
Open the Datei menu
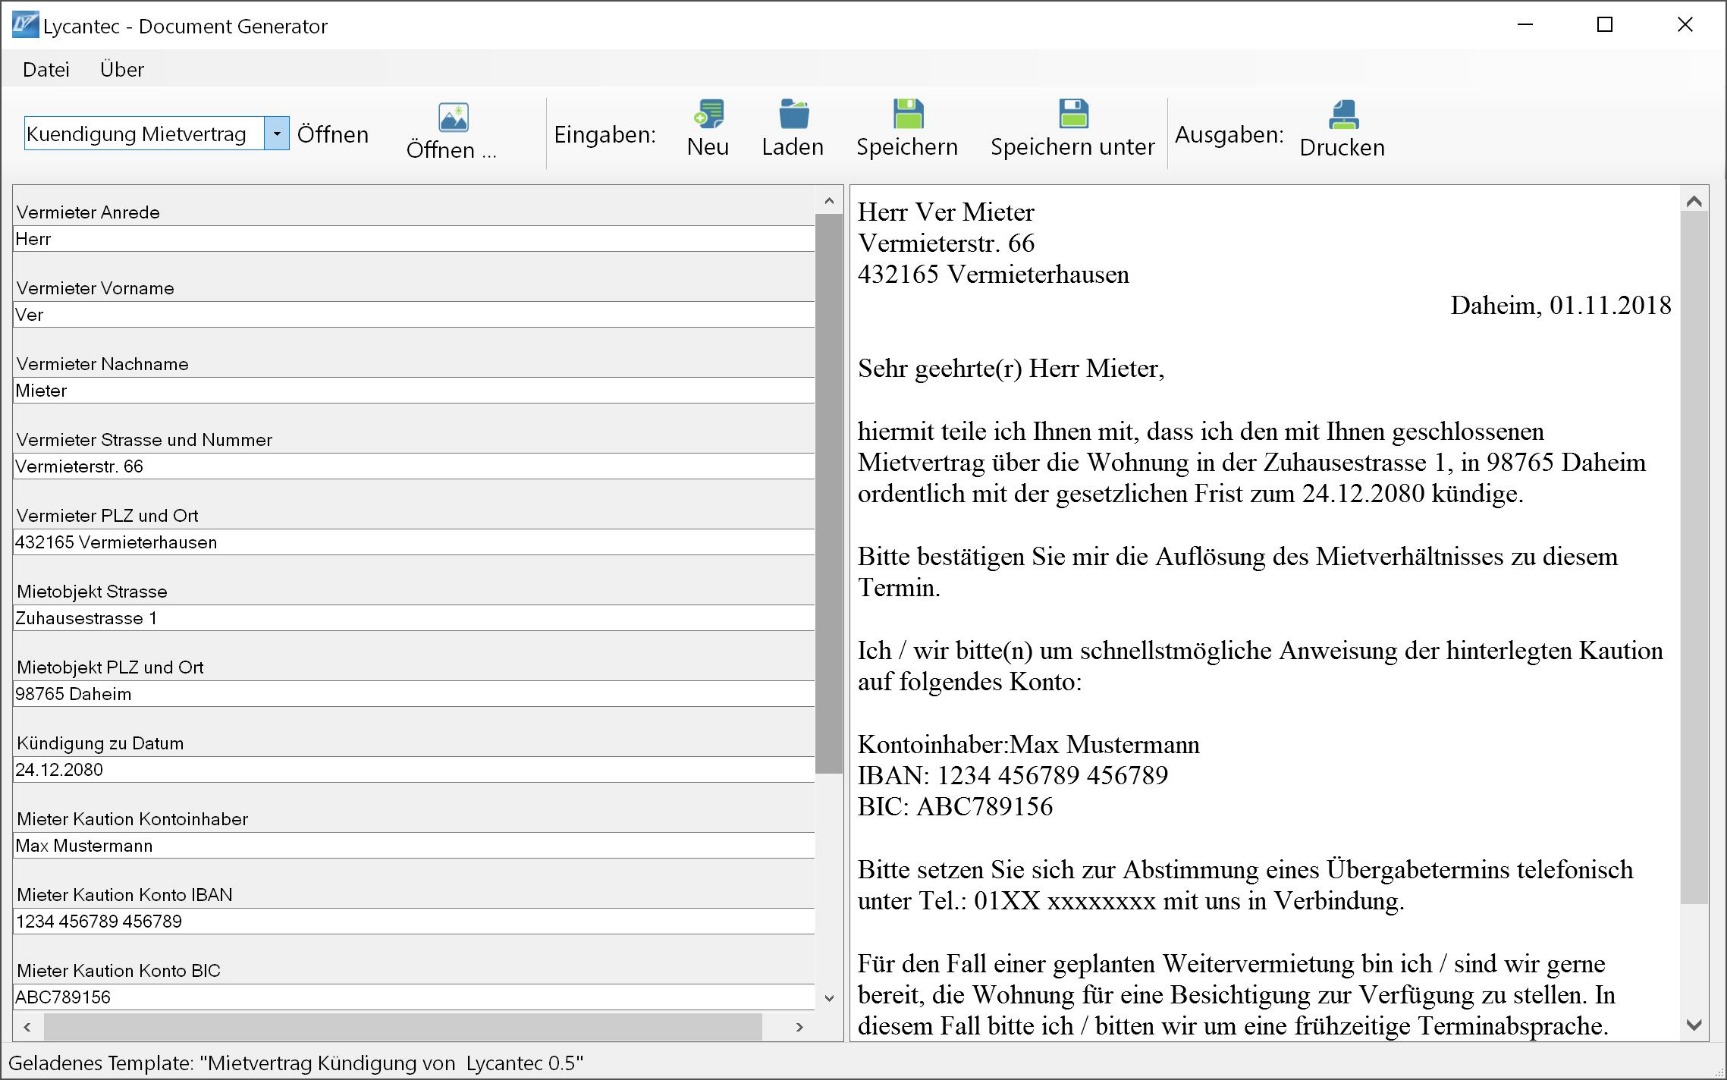click(x=46, y=69)
